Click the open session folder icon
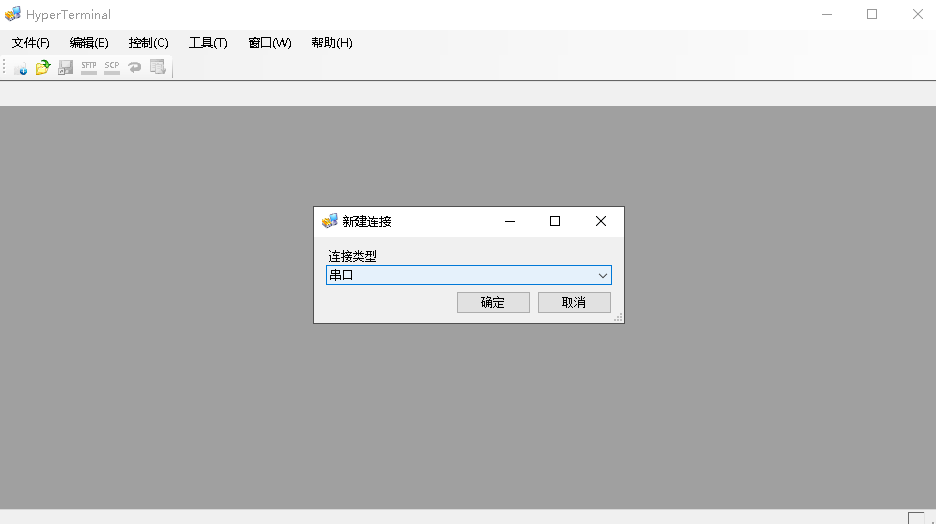This screenshot has height=524, width=936. tap(42, 67)
